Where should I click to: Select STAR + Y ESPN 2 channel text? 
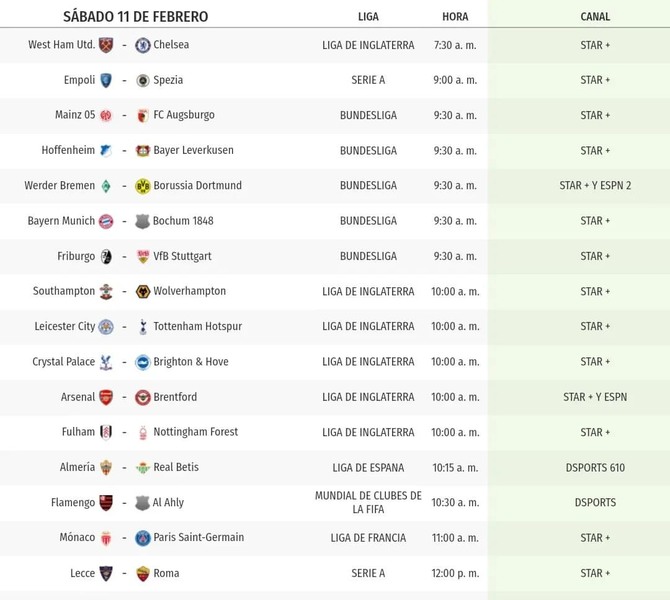595,185
